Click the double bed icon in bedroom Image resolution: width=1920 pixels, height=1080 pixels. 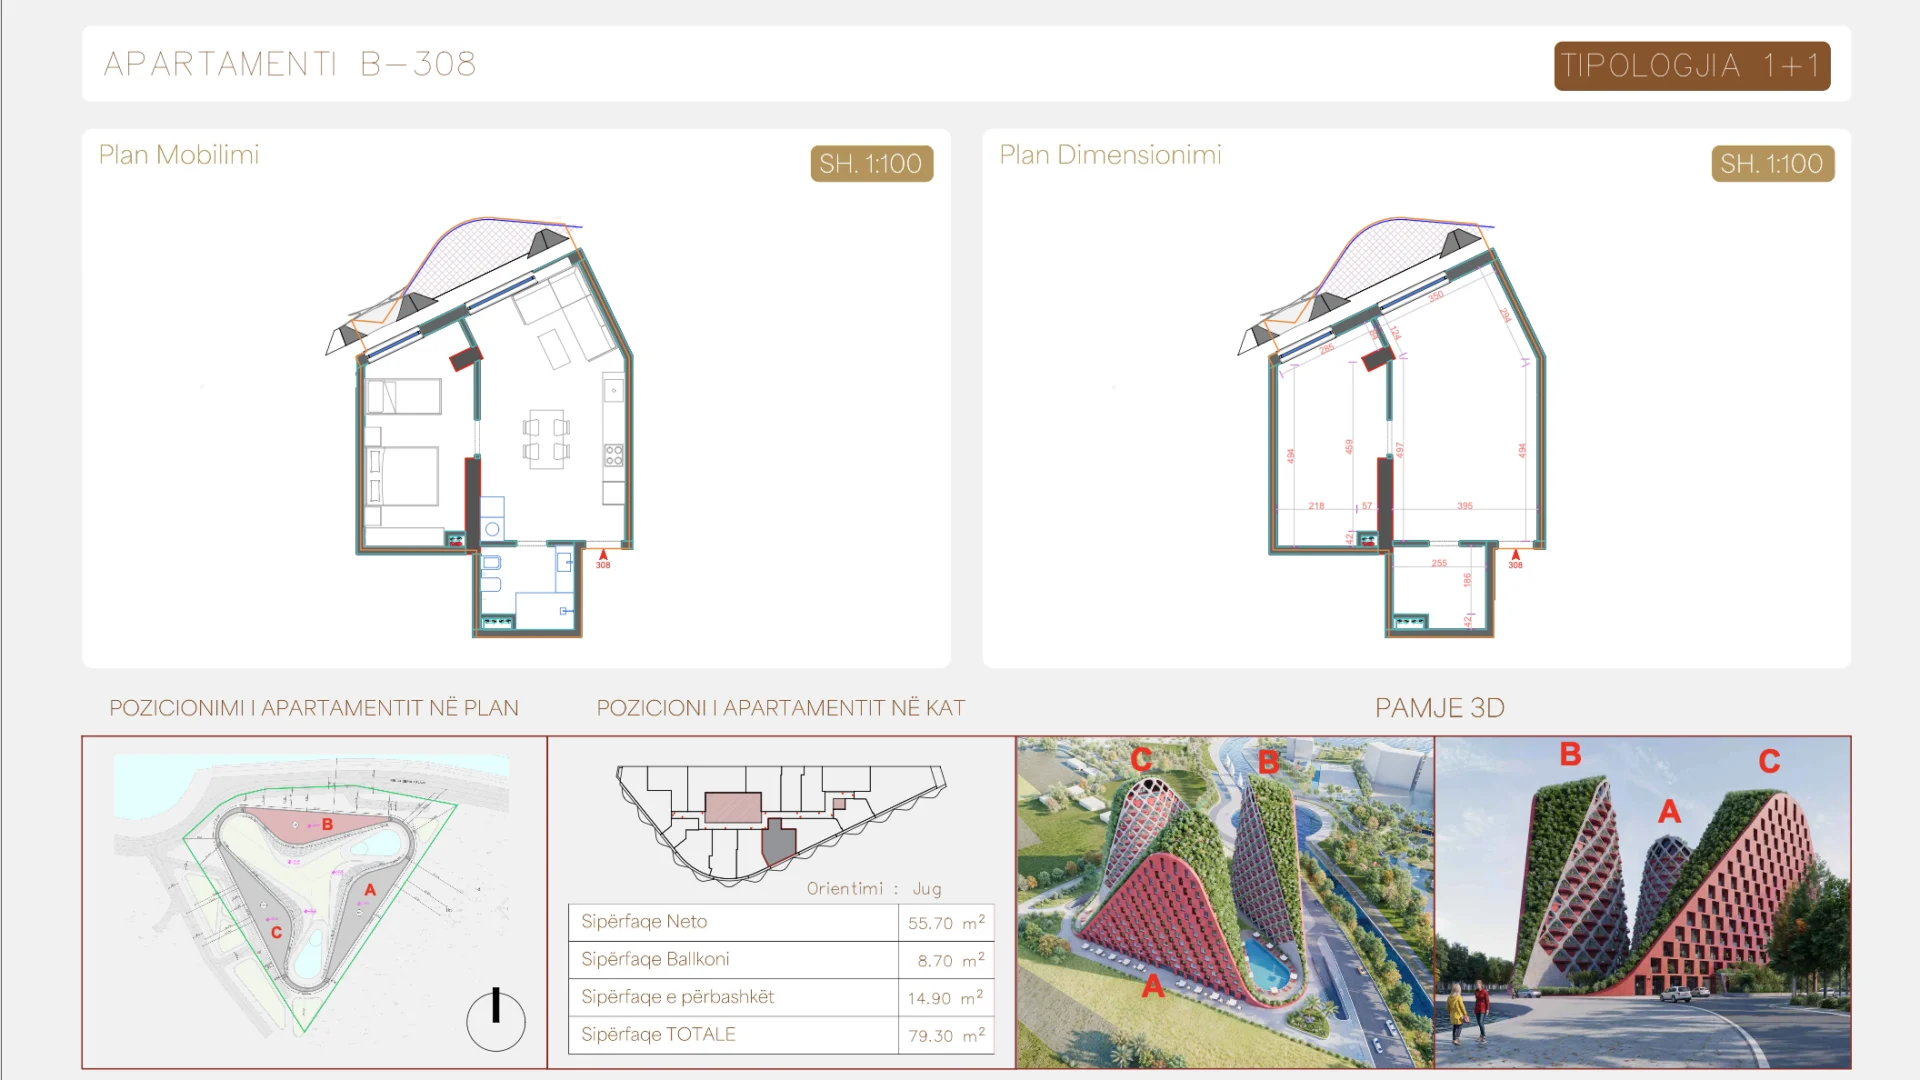(x=402, y=476)
